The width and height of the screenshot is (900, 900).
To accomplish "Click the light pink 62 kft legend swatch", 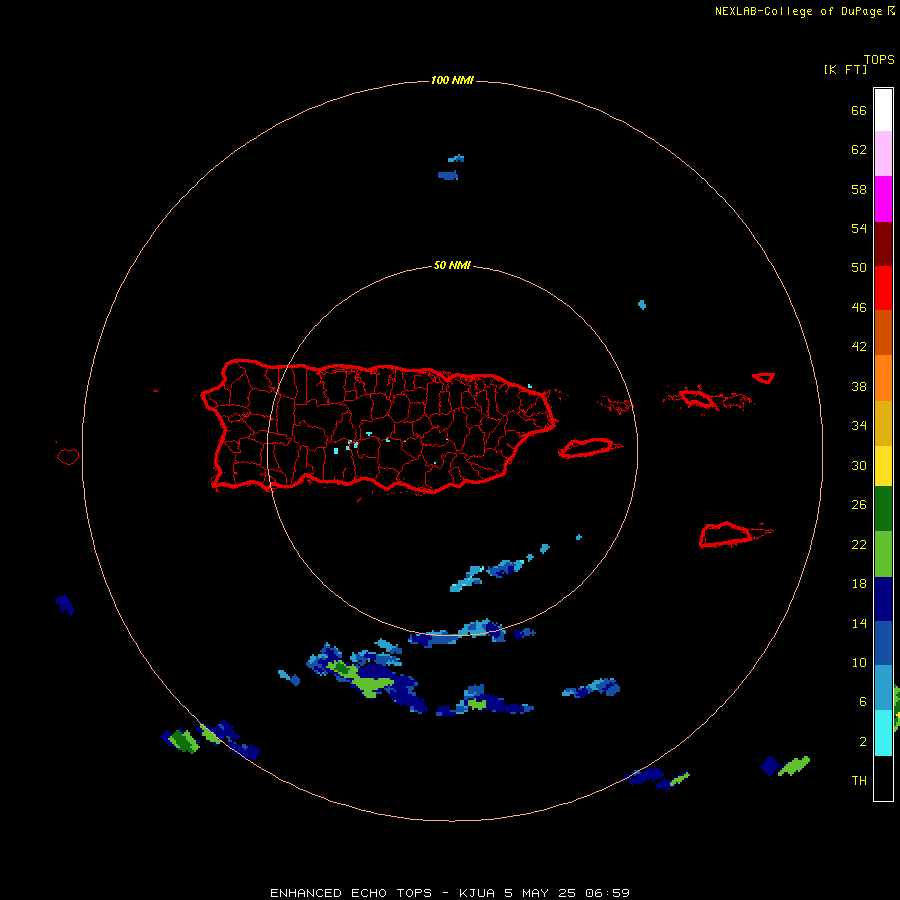I will pos(883,153).
